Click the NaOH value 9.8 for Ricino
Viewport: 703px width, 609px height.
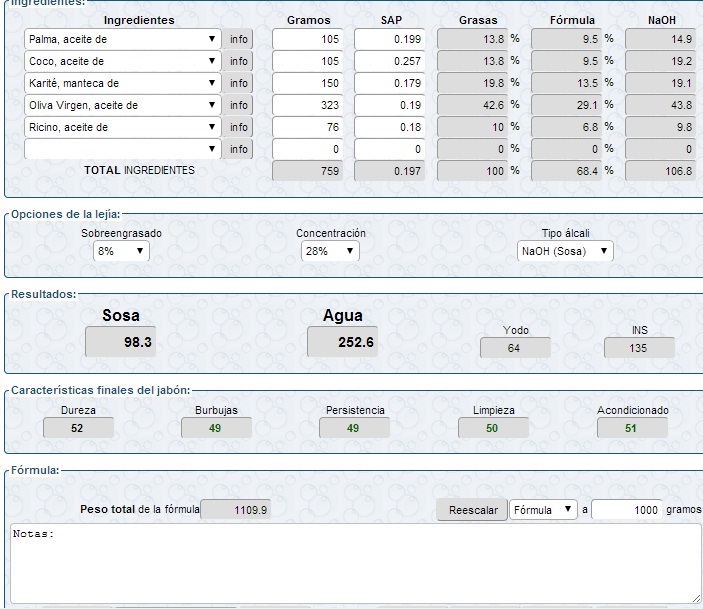661,127
